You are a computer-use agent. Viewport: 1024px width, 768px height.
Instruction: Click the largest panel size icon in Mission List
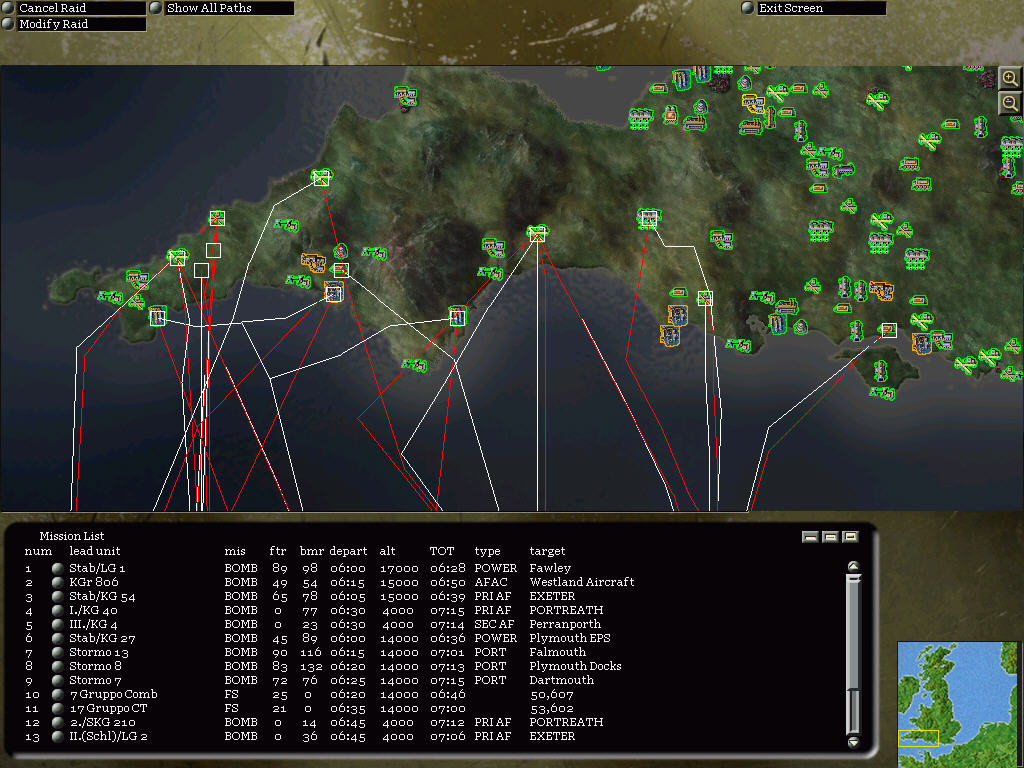click(850, 537)
